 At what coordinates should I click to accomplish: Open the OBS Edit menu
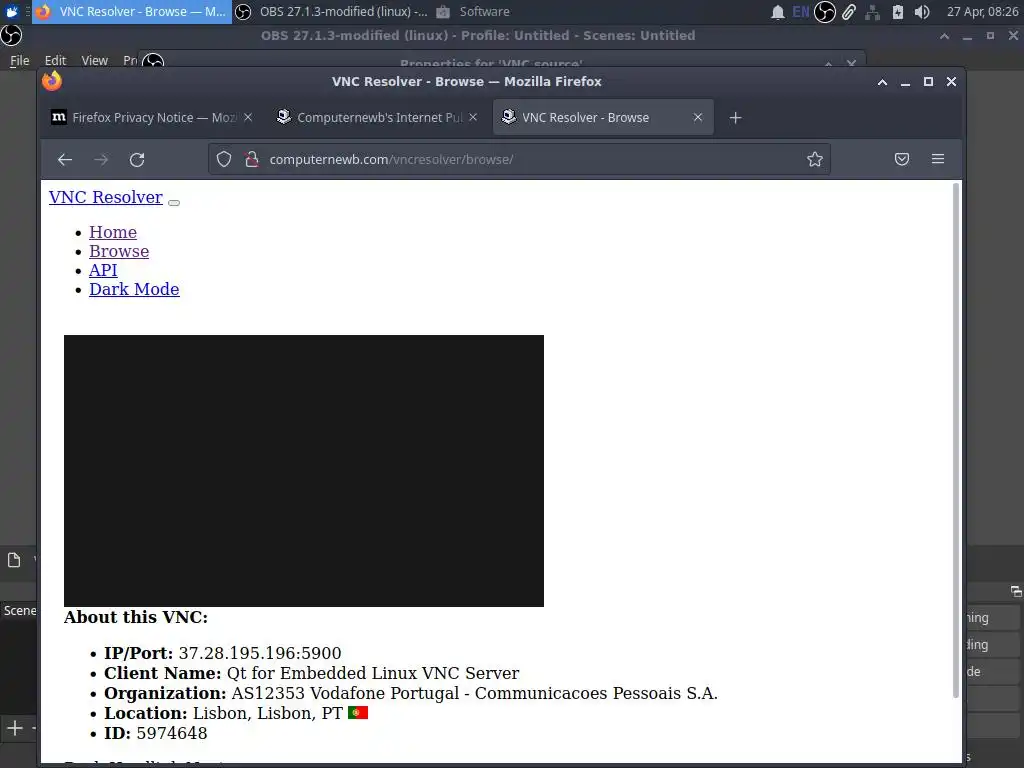tap(56, 60)
